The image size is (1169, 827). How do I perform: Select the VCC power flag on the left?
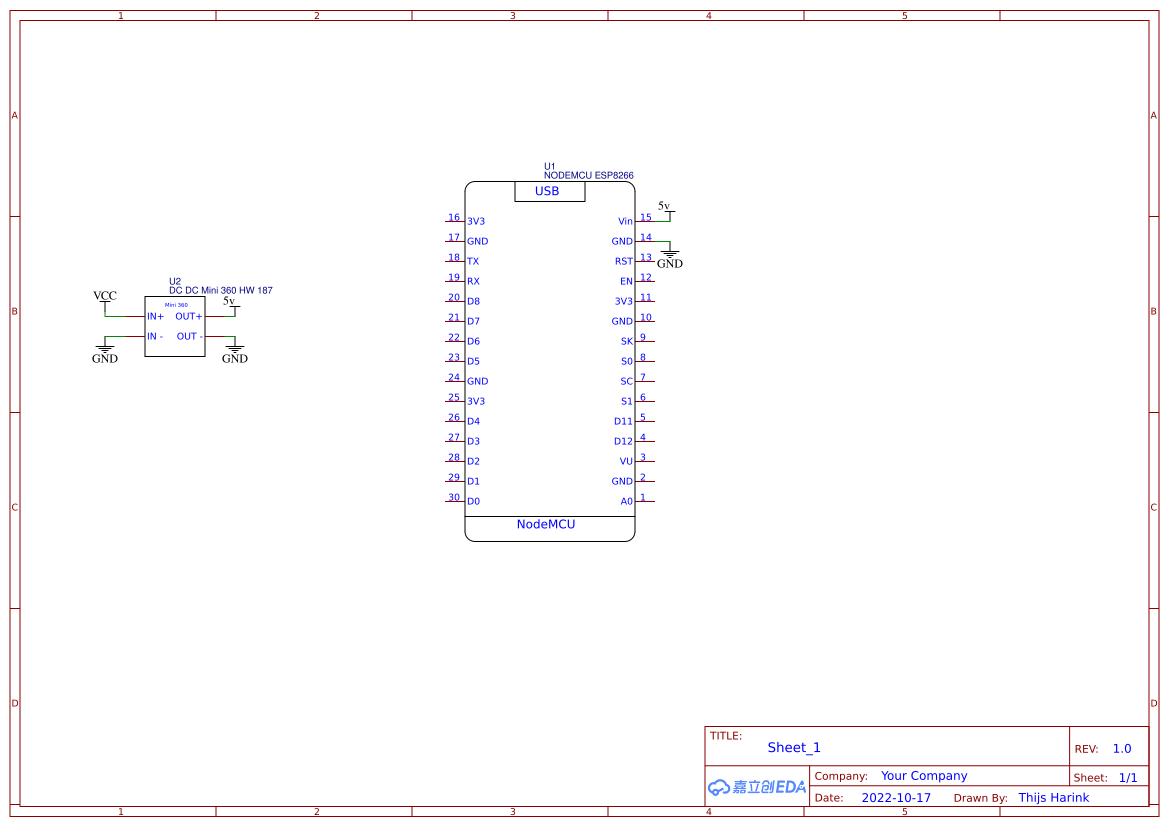(103, 296)
